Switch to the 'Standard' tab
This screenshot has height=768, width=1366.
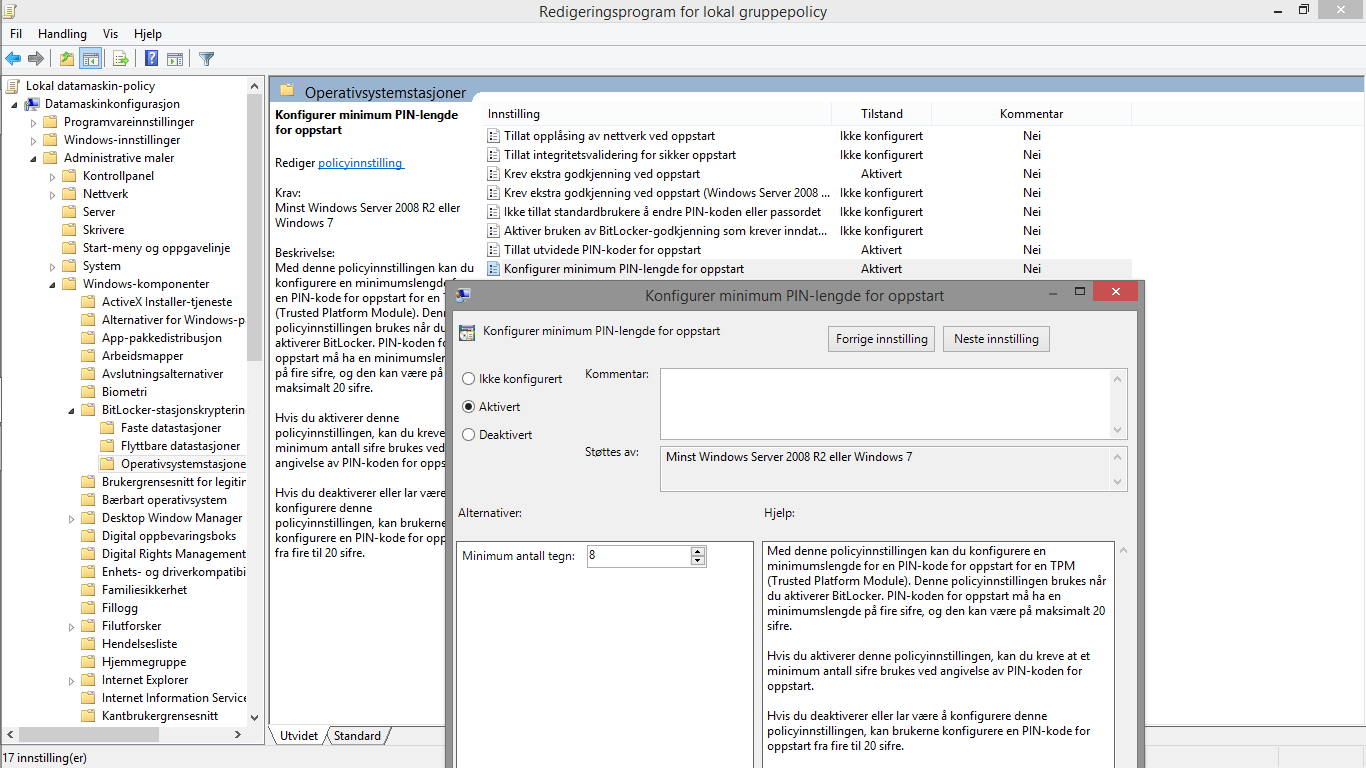click(357, 736)
